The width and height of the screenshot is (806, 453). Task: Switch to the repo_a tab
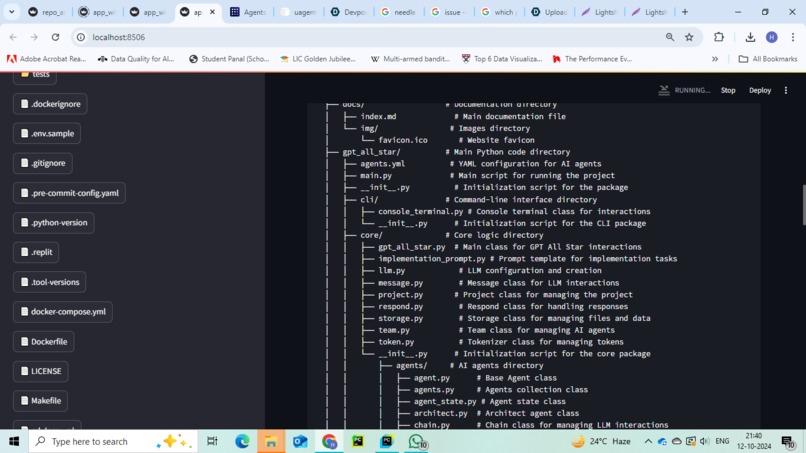[x=46, y=12]
